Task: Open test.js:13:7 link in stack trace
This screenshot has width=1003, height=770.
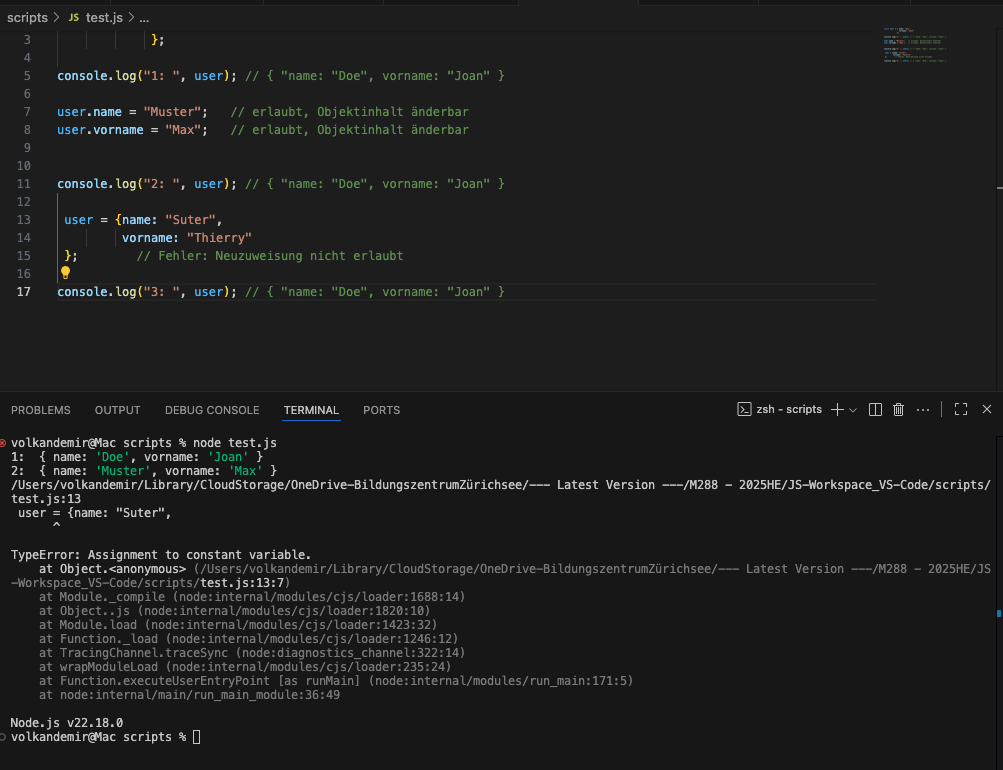Action: click(242, 583)
